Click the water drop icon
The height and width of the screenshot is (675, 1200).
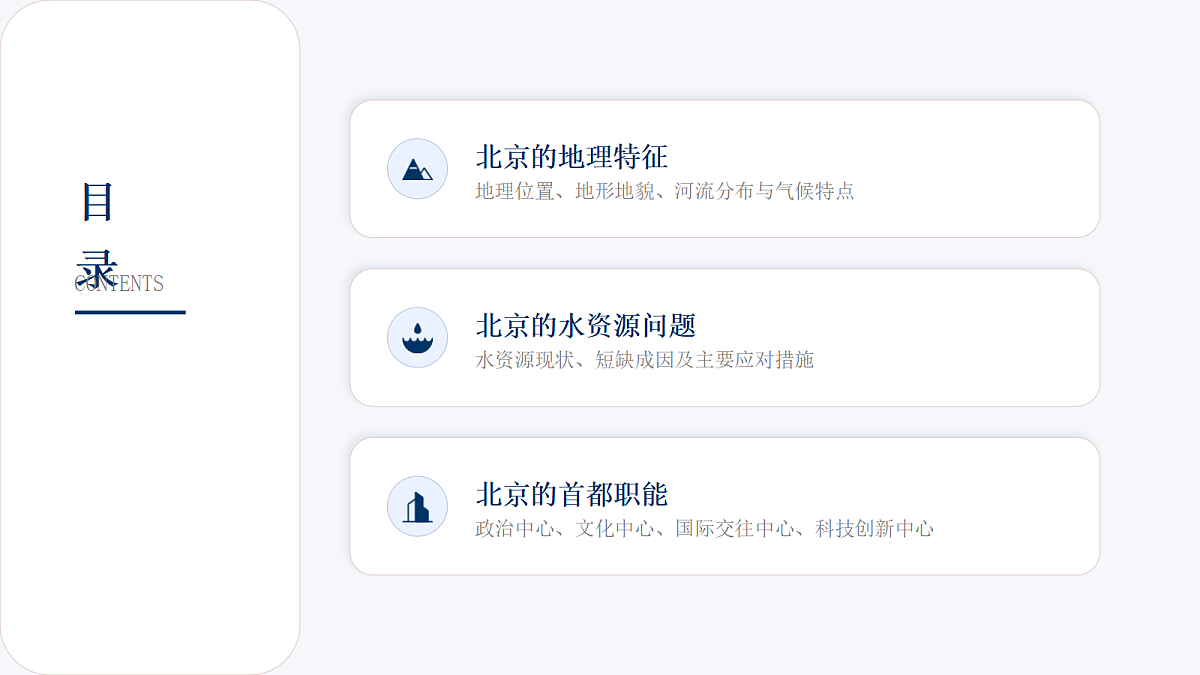coord(417,338)
